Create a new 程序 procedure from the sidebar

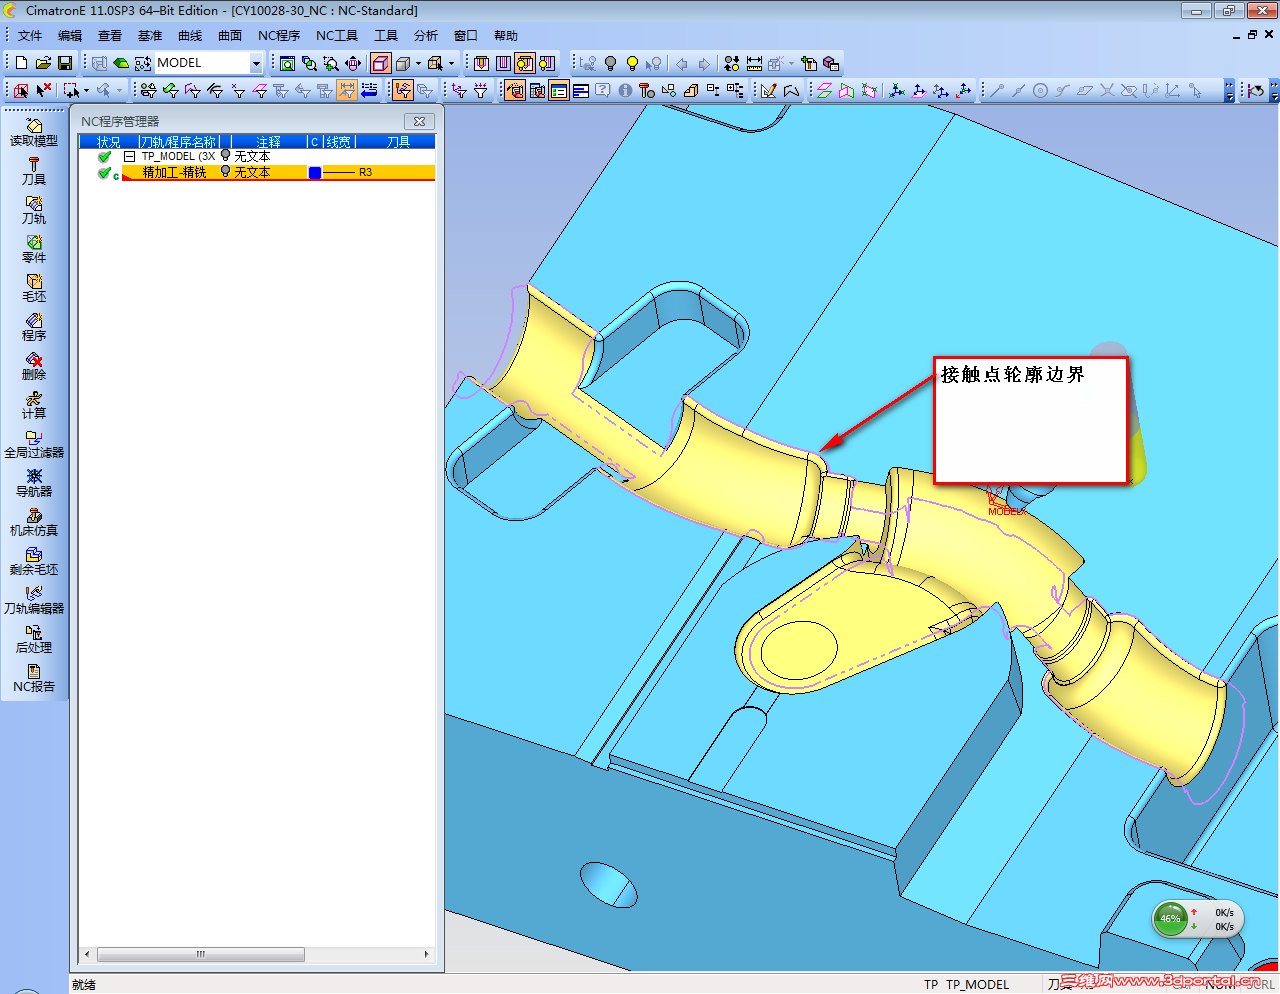34,327
